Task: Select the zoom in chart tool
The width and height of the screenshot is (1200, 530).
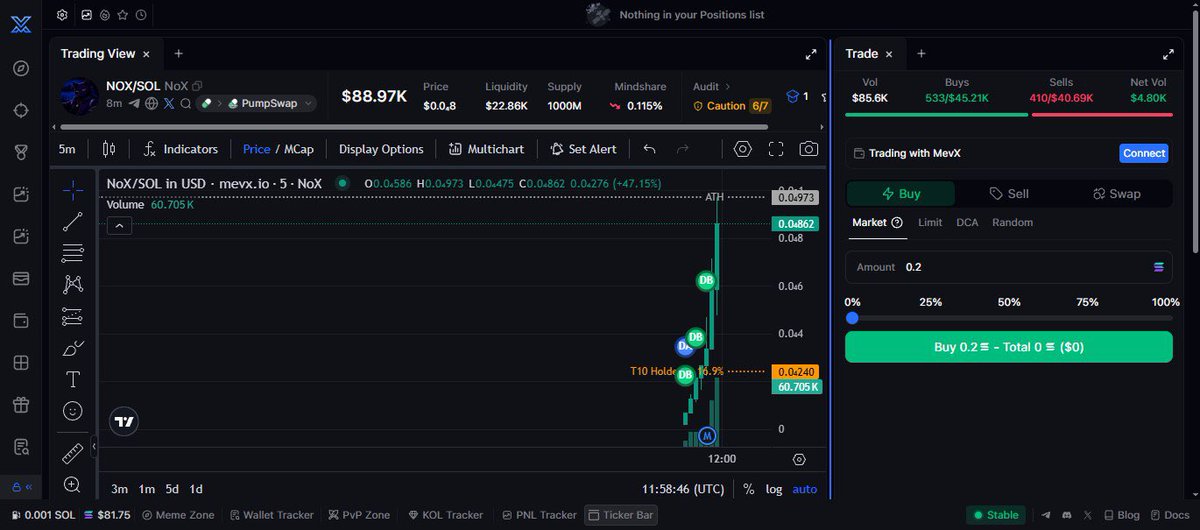Action: pos(72,485)
